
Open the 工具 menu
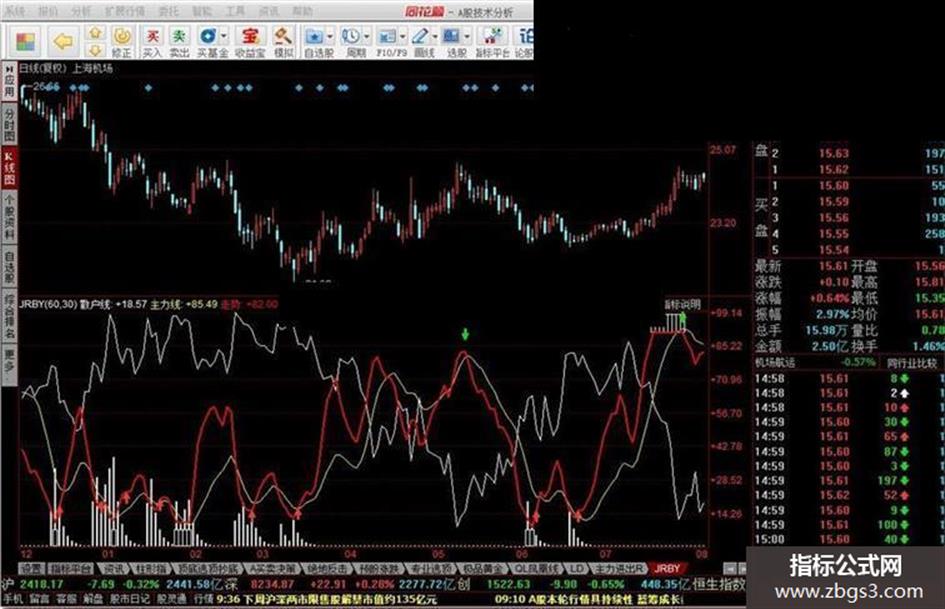point(234,11)
